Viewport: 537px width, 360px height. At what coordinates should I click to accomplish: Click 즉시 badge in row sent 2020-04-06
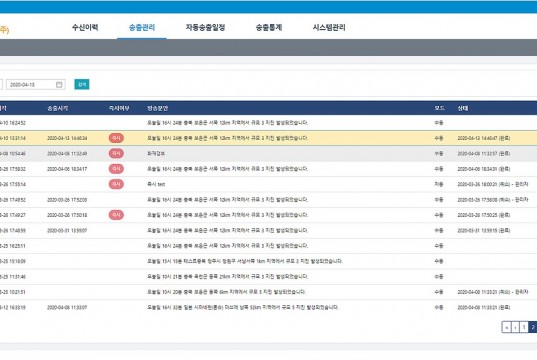click(116, 169)
